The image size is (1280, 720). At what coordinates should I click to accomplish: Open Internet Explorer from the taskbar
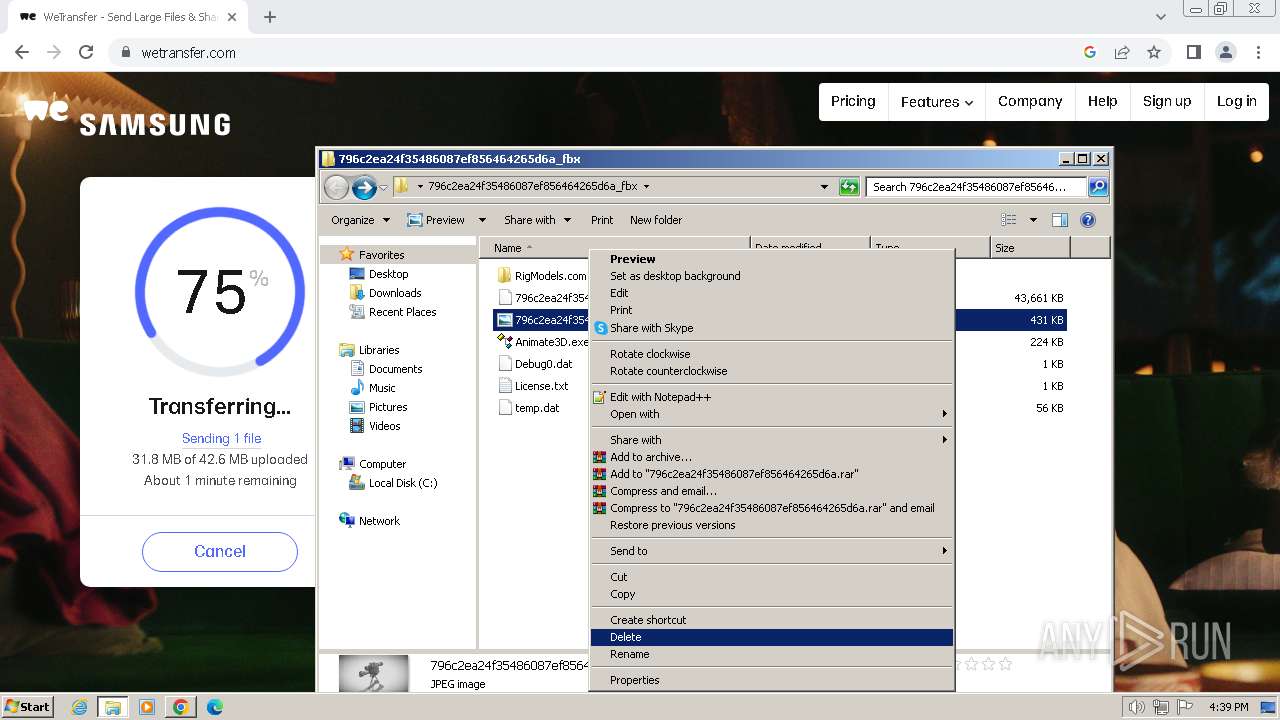click(x=80, y=707)
